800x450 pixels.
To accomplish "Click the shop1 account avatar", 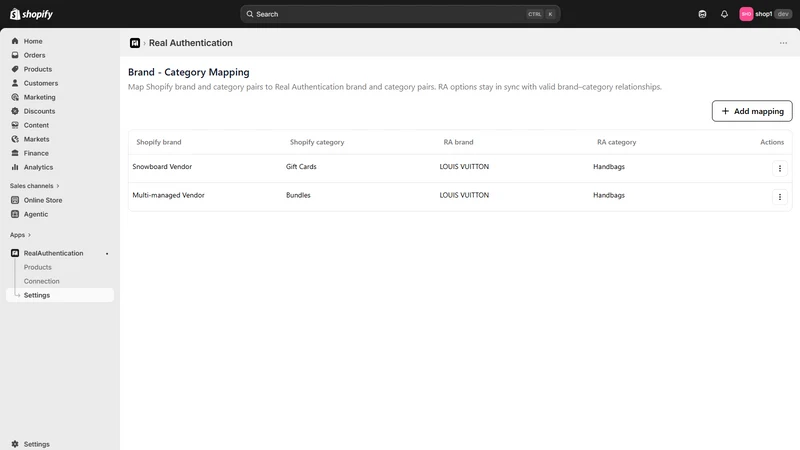I will [746, 14].
